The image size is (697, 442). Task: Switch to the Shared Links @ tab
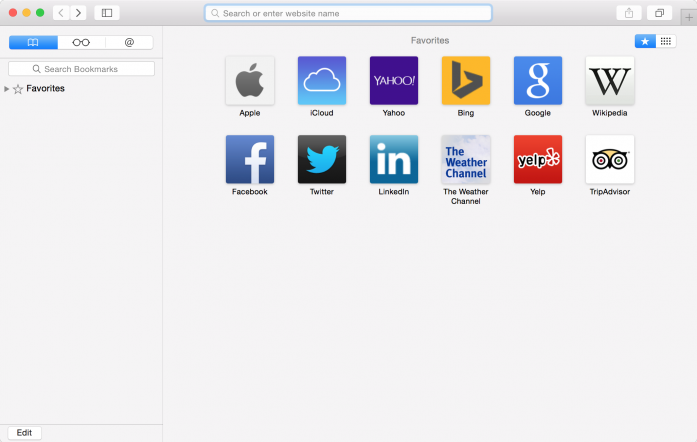[x=129, y=42]
